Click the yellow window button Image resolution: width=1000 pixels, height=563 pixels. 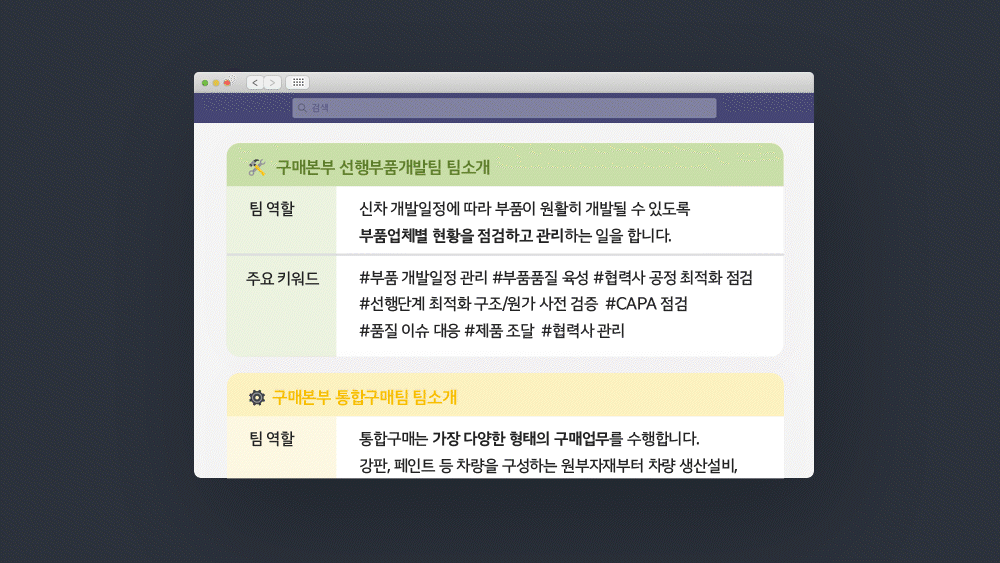click(216, 83)
